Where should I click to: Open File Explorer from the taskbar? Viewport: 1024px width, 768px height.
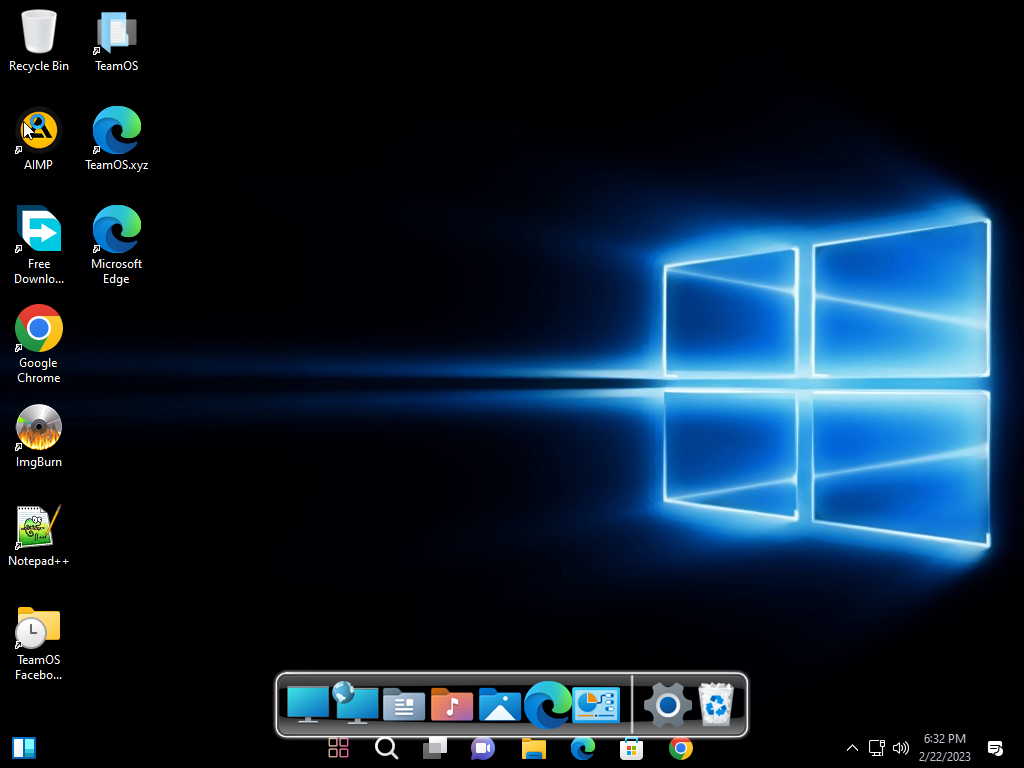tap(534, 748)
